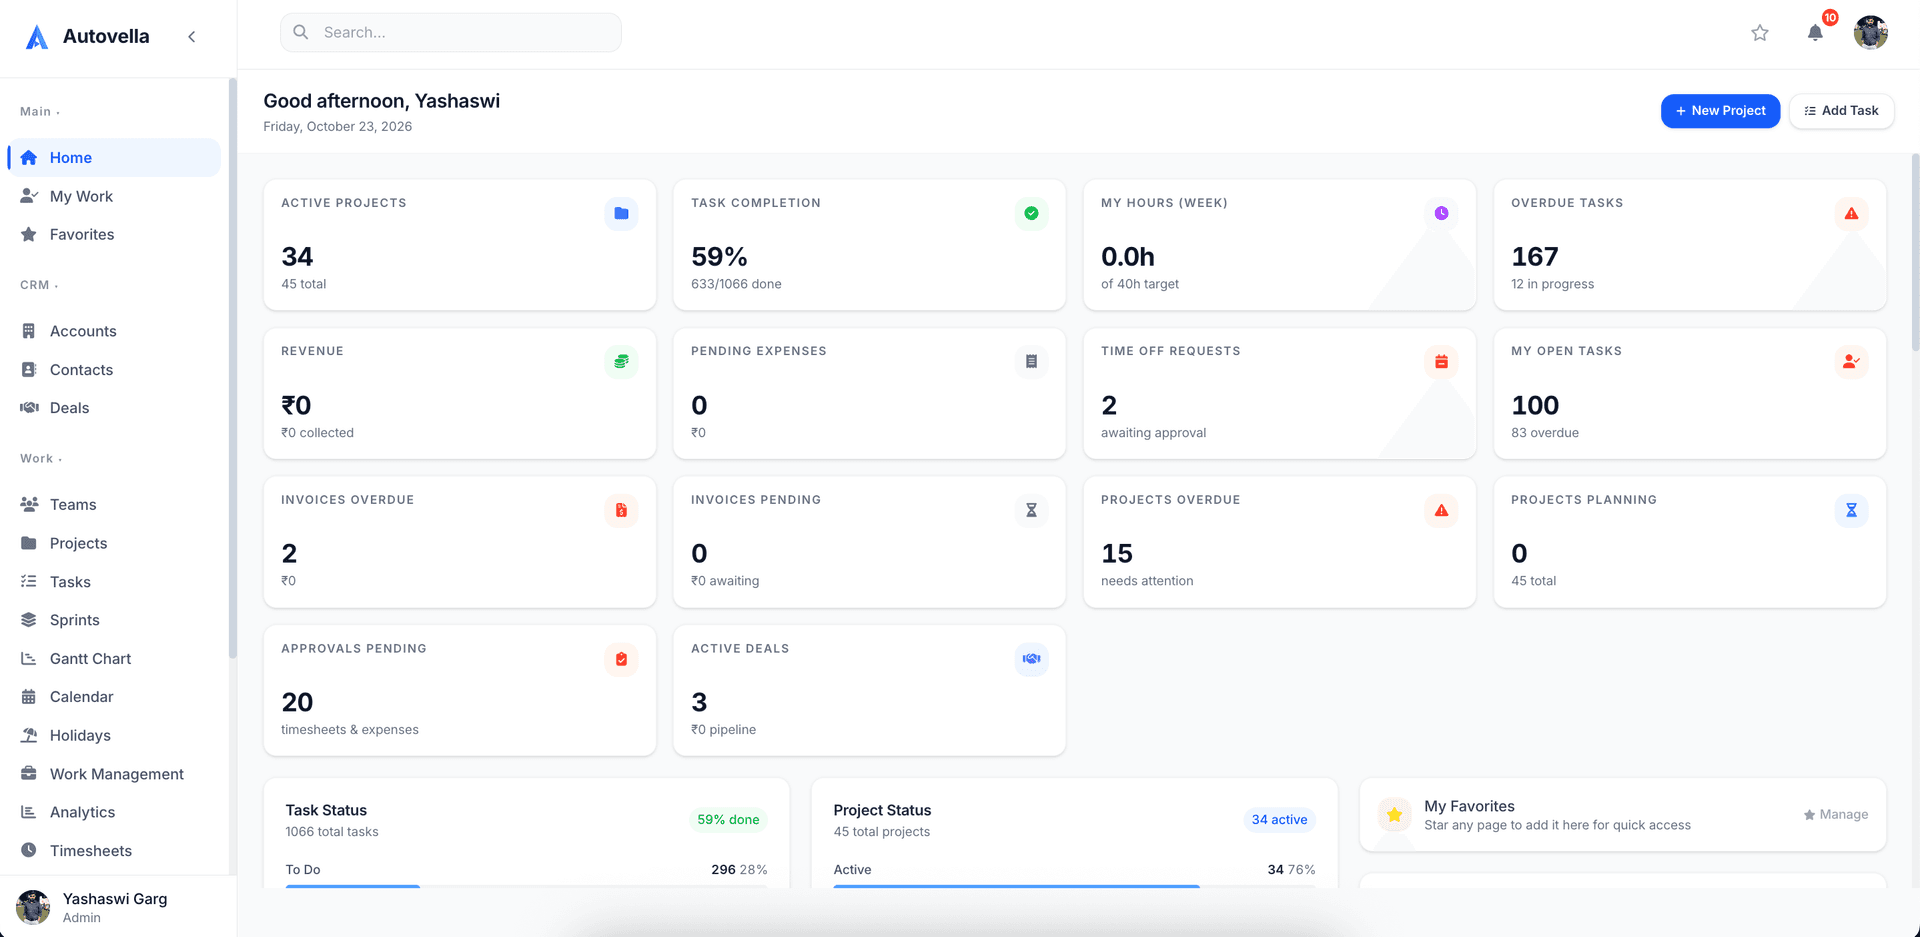The image size is (1920, 937).
Task: Click the Overdue Tasks warning icon
Action: pos(1851,213)
